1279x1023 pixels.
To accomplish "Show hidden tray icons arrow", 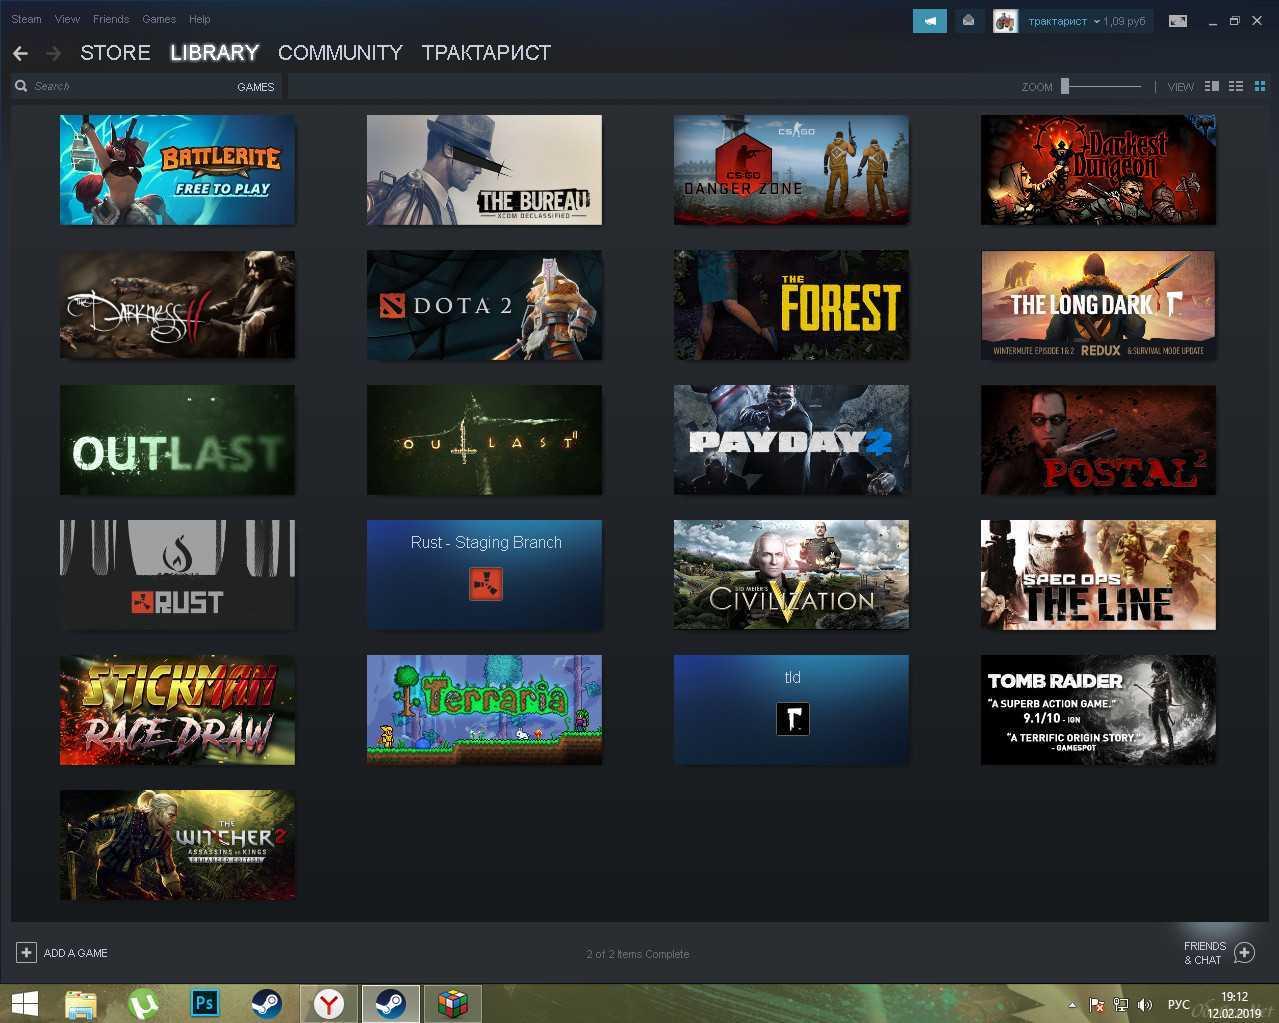I will click(1072, 1004).
